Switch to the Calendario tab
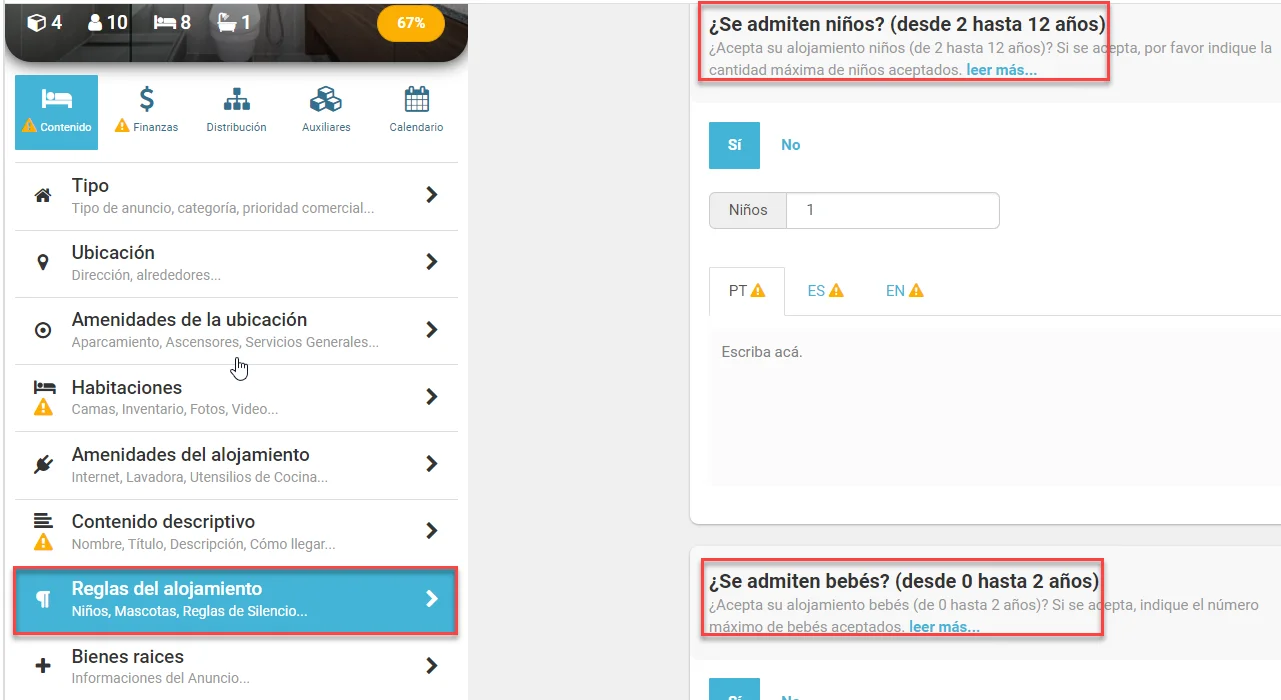The height and width of the screenshot is (700, 1281). 416,112
